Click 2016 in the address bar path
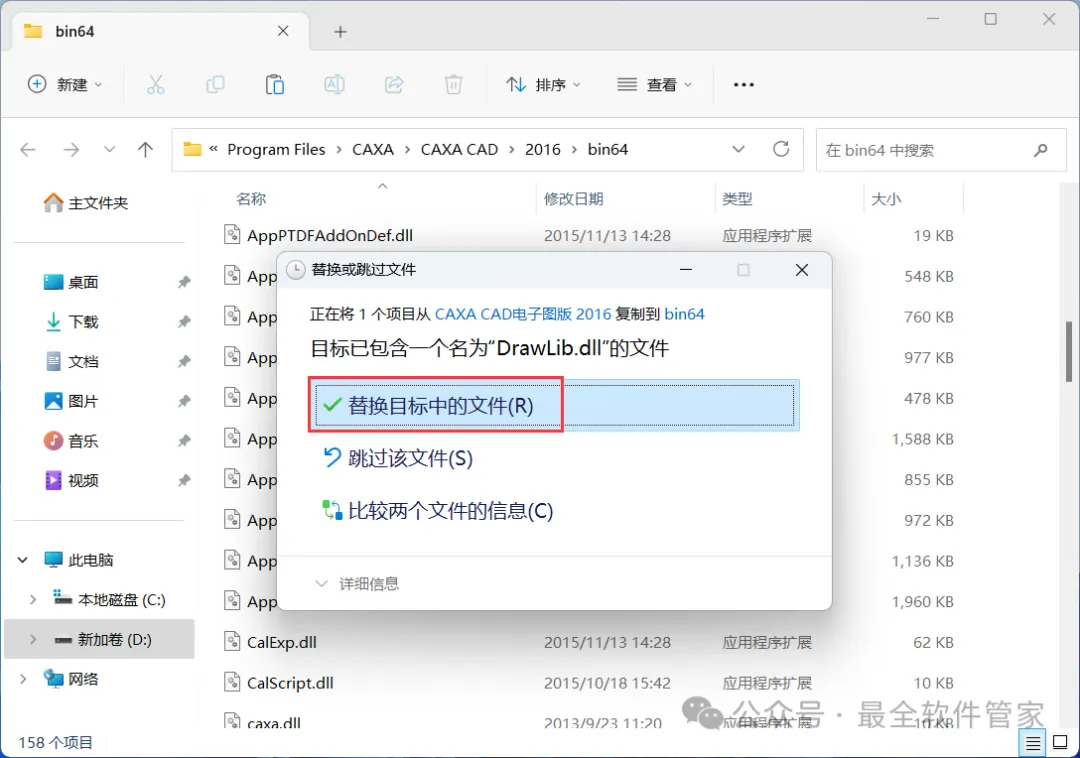Image resolution: width=1080 pixels, height=758 pixels. point(543,149)
